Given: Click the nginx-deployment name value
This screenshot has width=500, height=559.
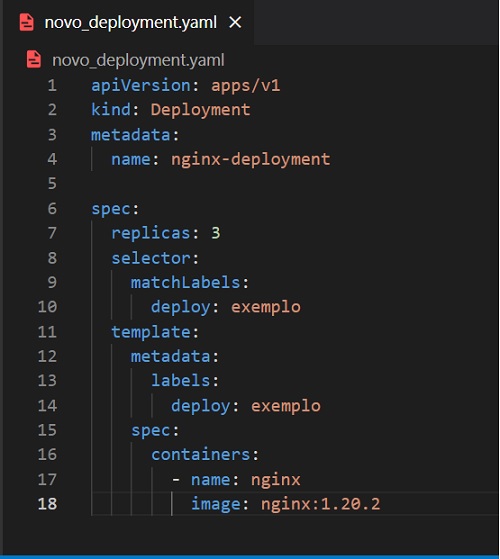Looking at the screenshot, I should pos(251,159).
